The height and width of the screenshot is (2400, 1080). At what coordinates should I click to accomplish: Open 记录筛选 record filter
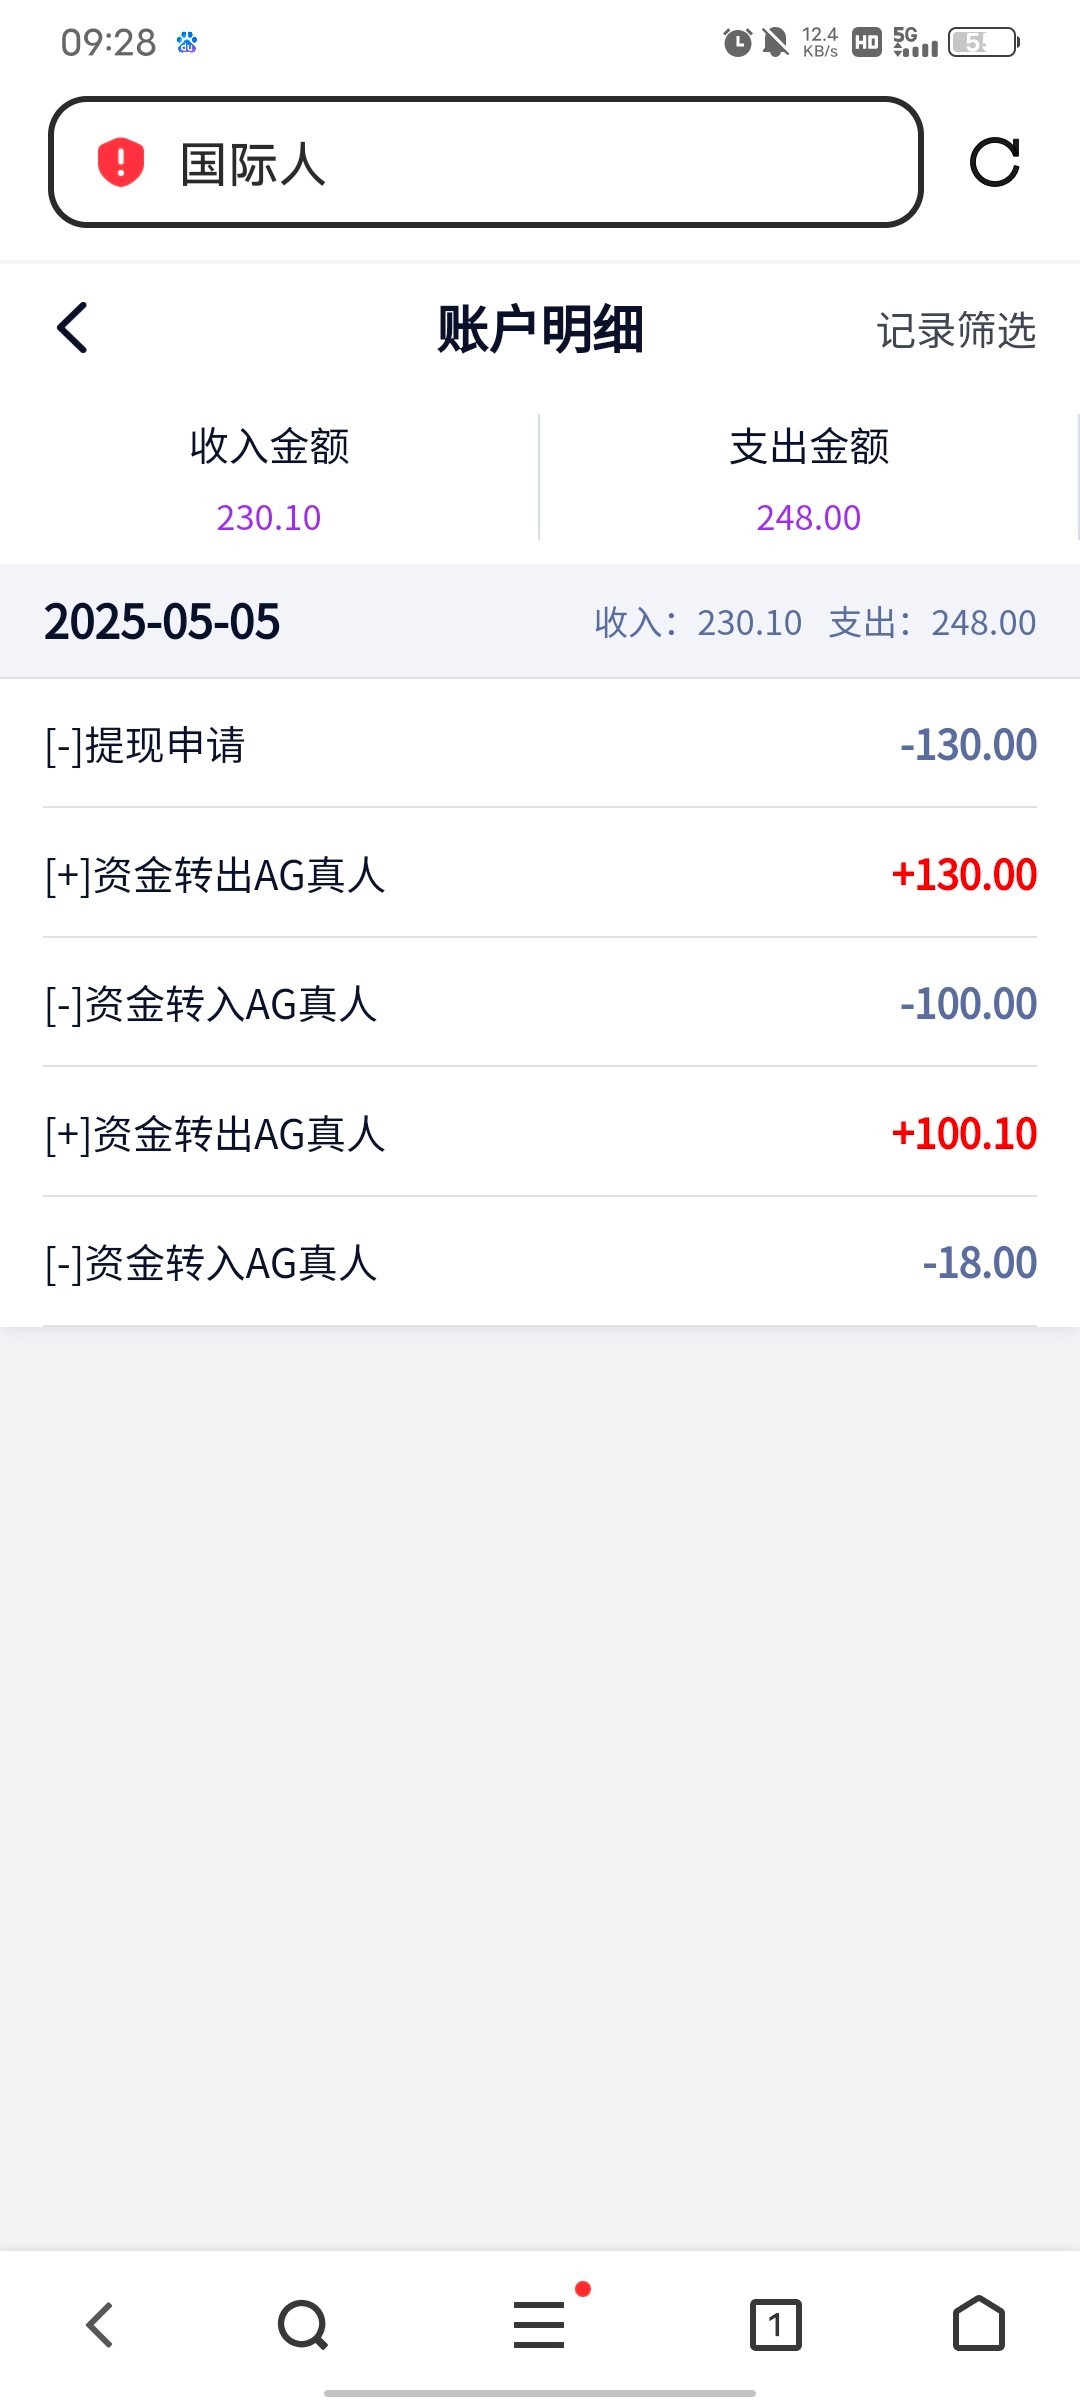coord(956,330)
